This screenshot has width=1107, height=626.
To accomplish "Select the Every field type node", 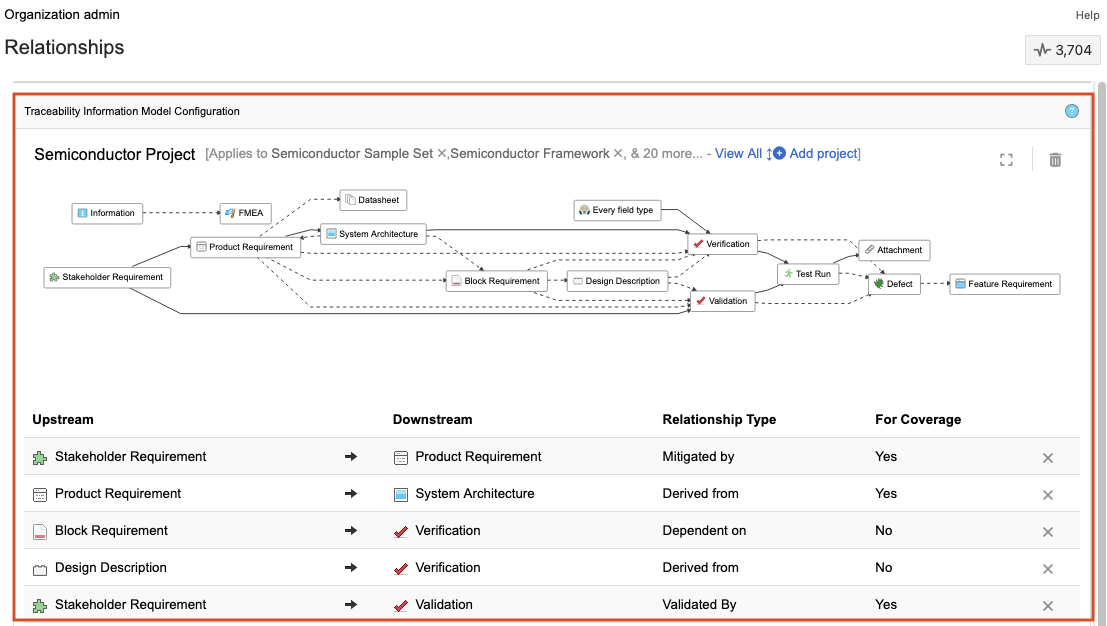I will (x=617, y=210).
